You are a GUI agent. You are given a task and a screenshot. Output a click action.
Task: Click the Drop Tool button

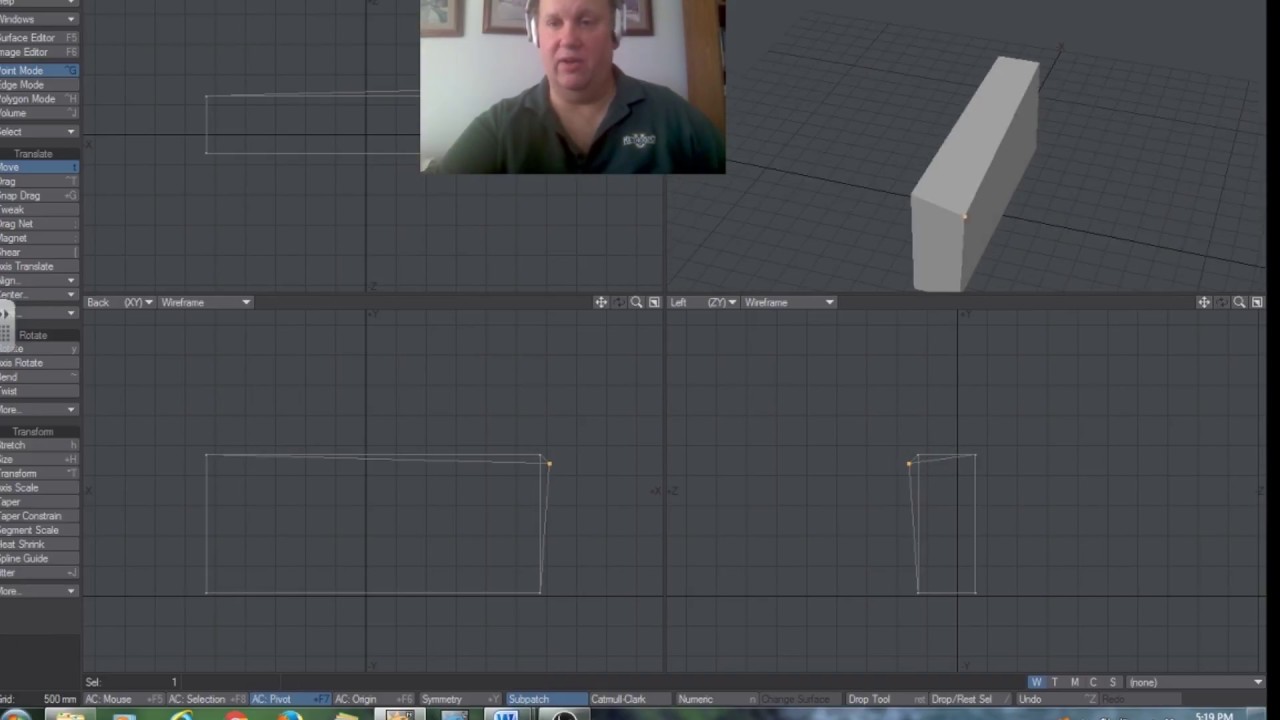pos(884,699)
